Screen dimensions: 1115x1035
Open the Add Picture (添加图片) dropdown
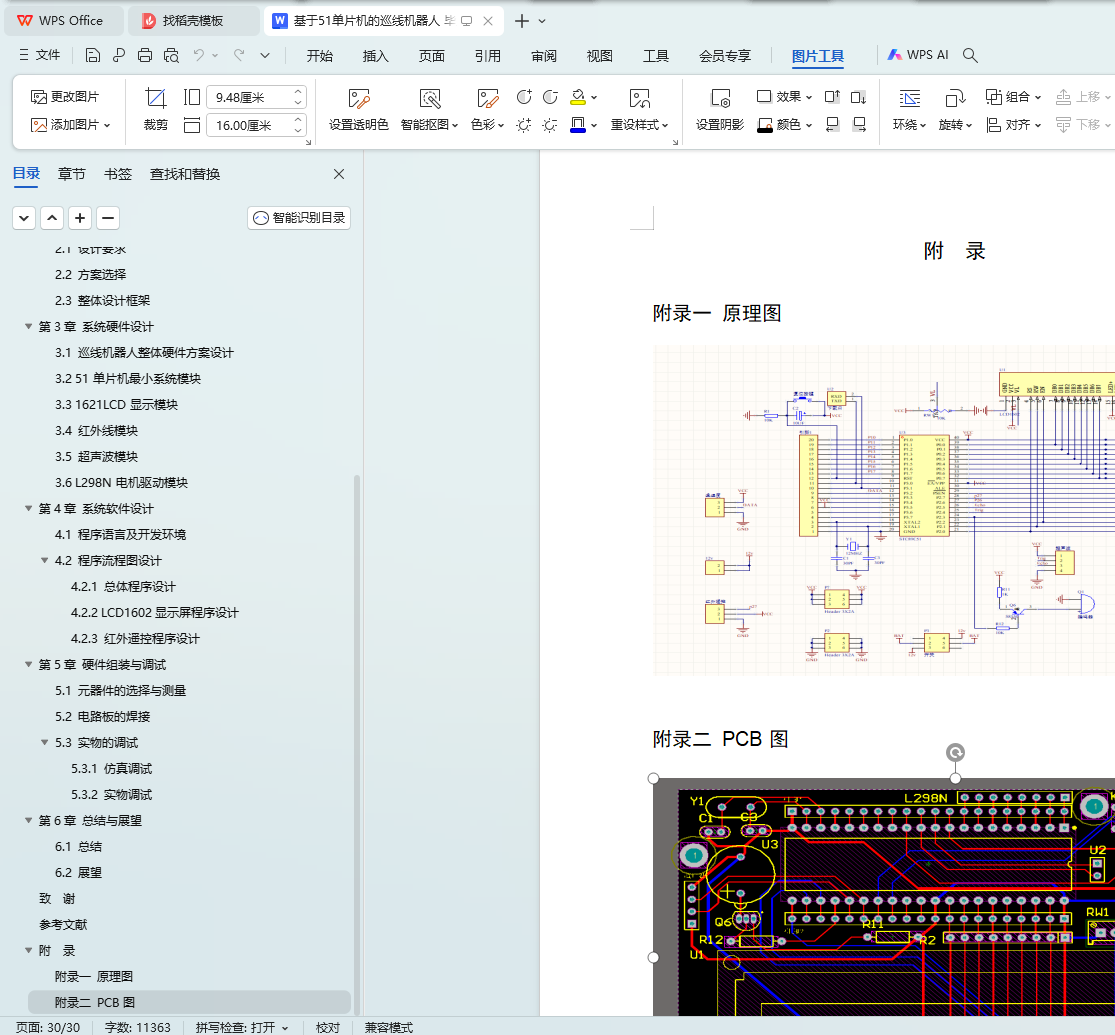click(x=107, y=125)
